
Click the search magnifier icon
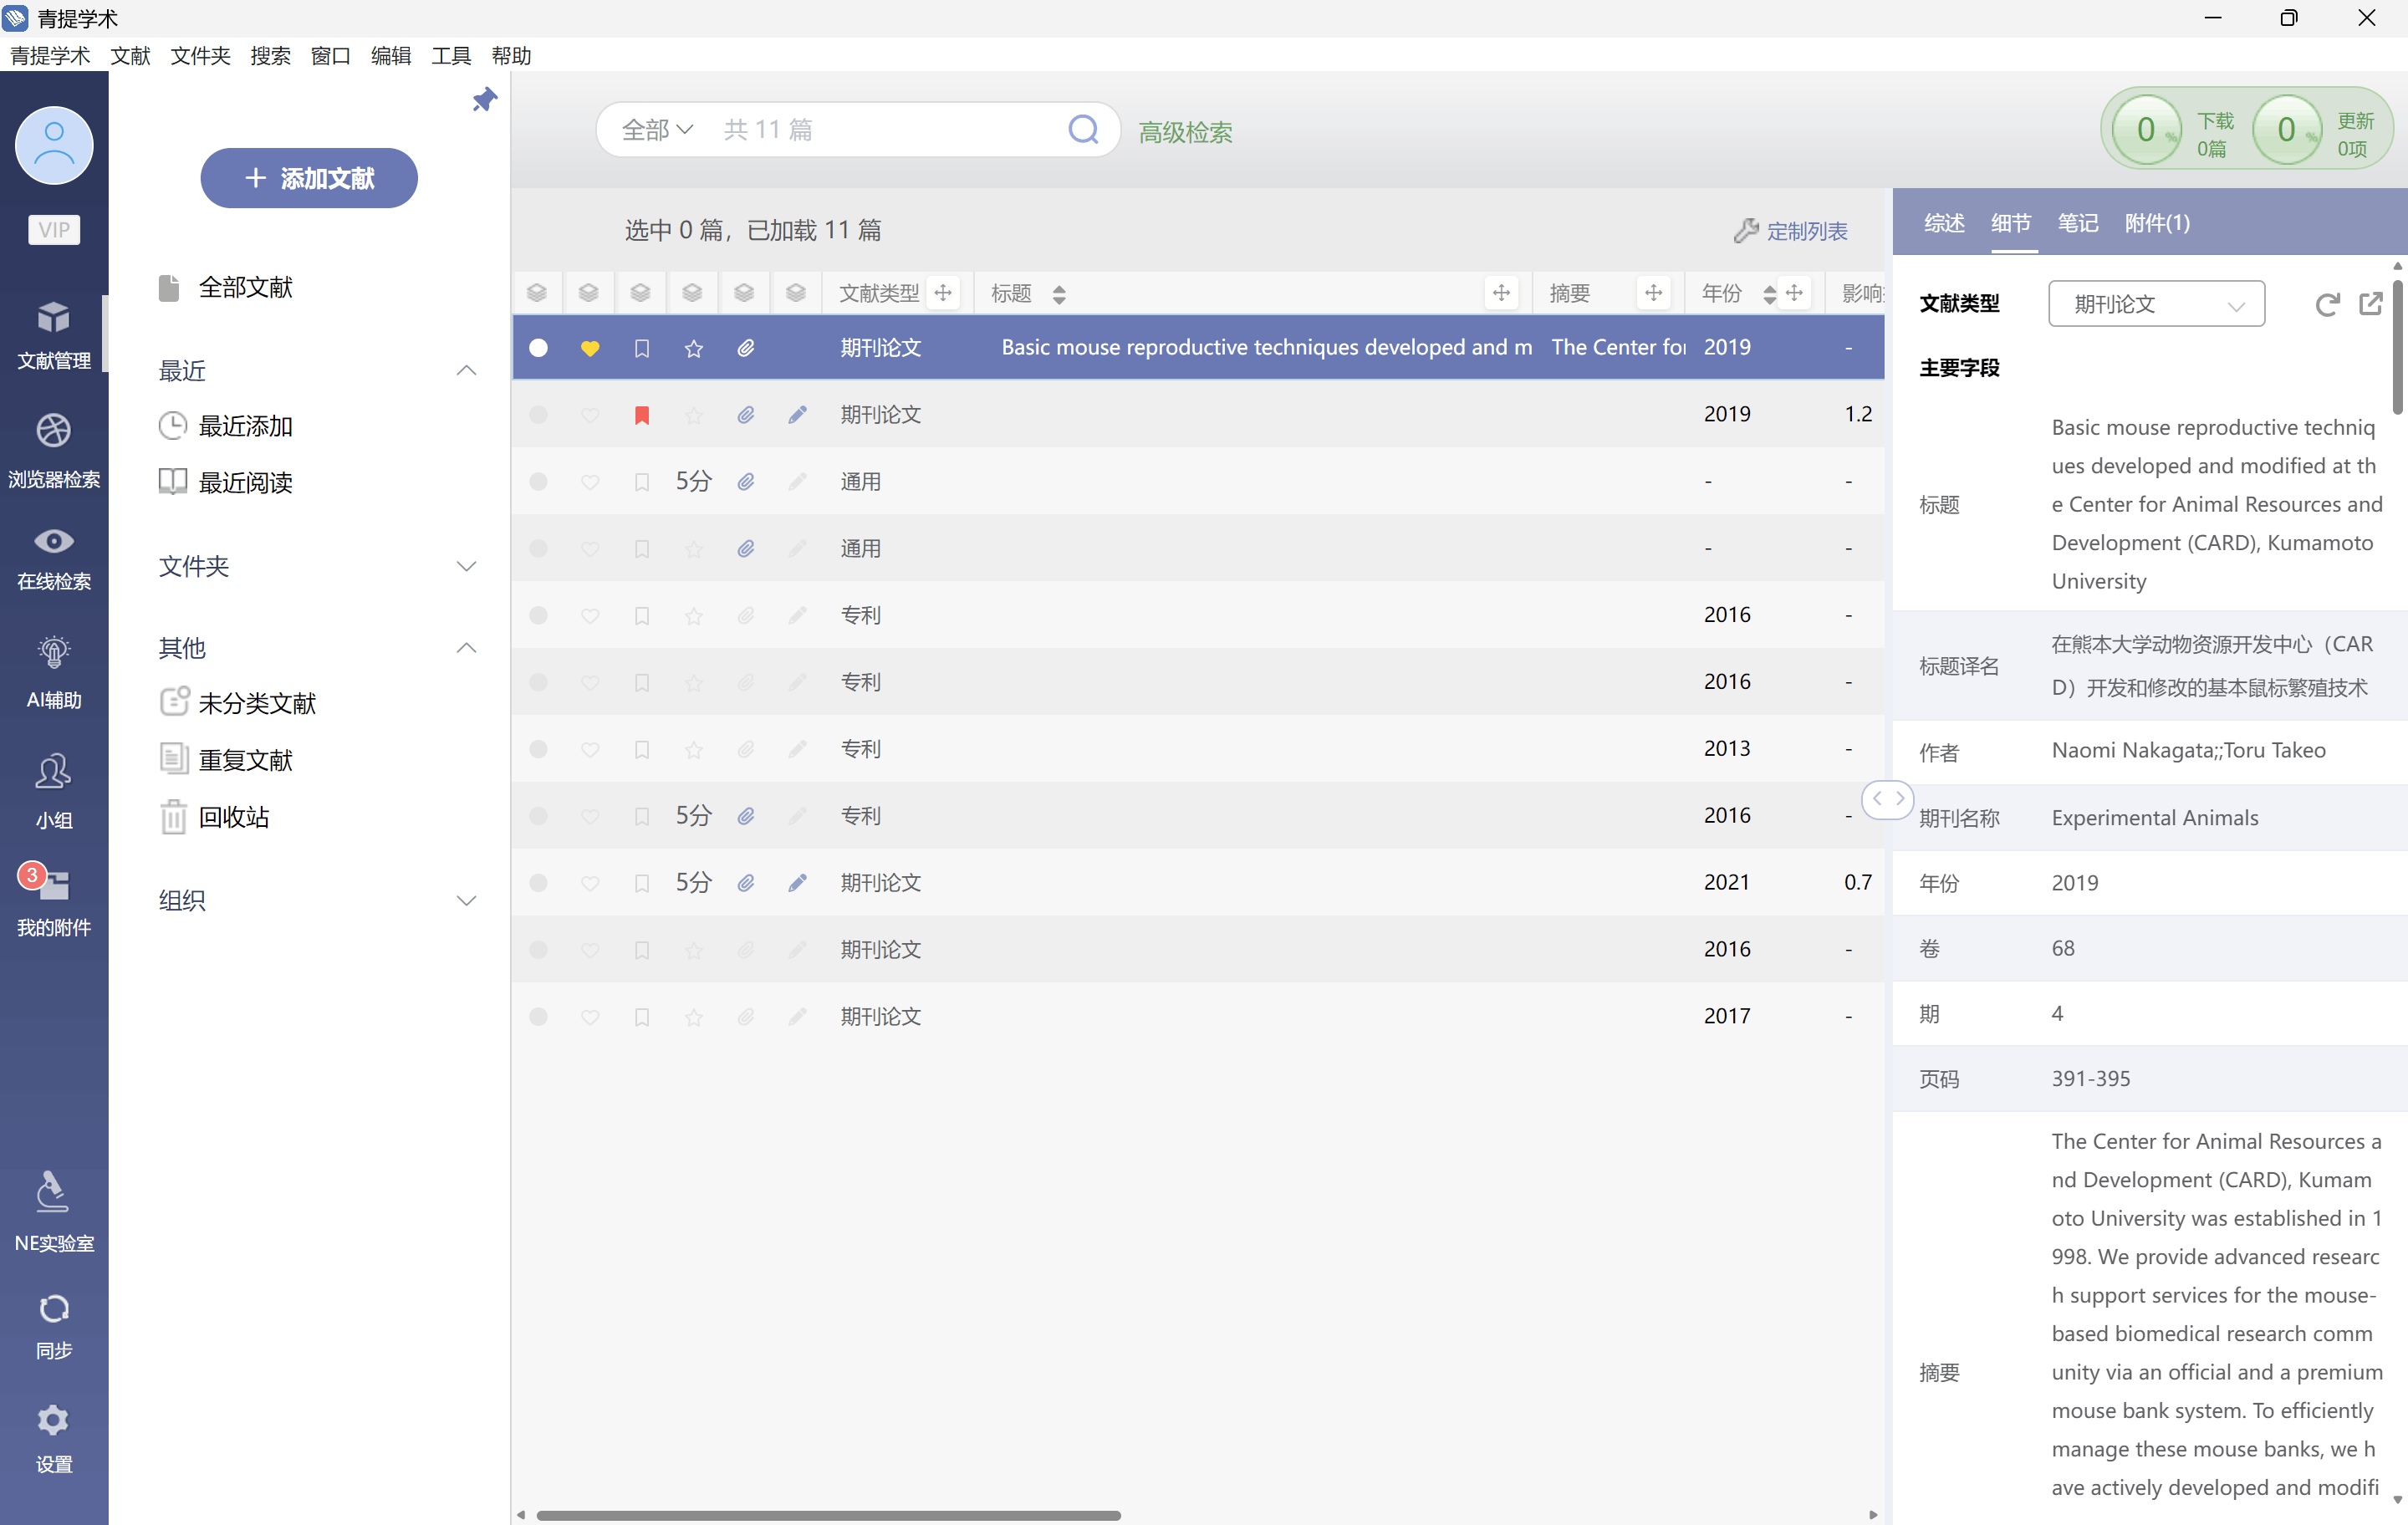(x=1083, y=129)
